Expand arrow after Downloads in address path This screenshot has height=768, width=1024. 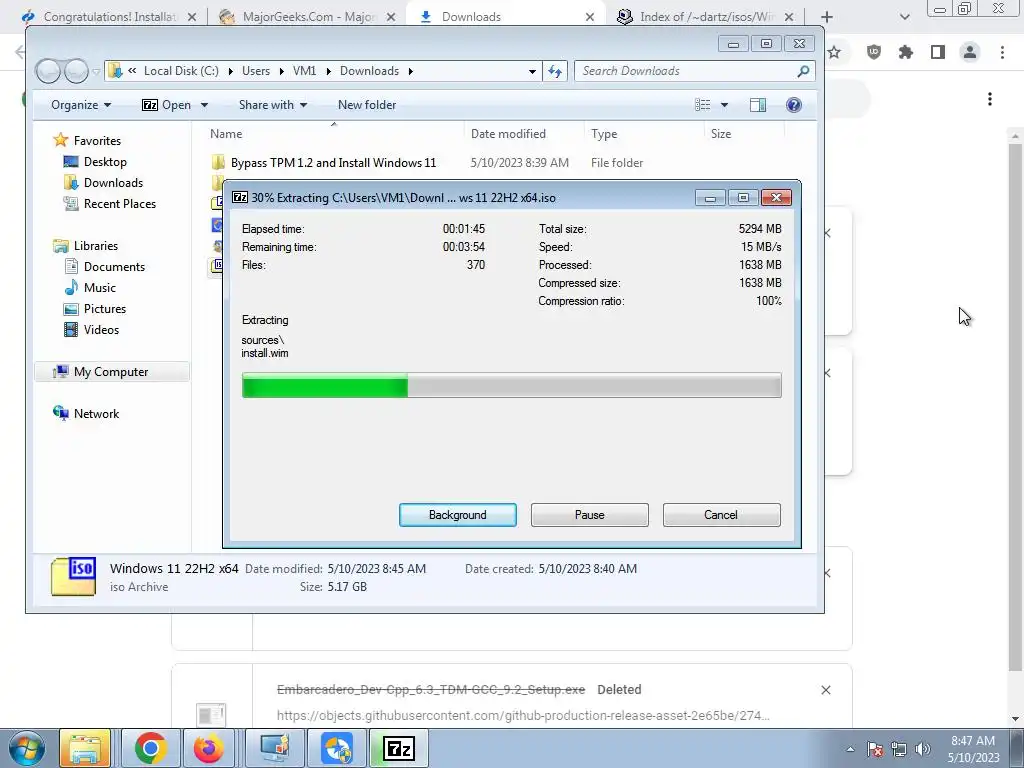pyautogui.click(x=411, y=71)
